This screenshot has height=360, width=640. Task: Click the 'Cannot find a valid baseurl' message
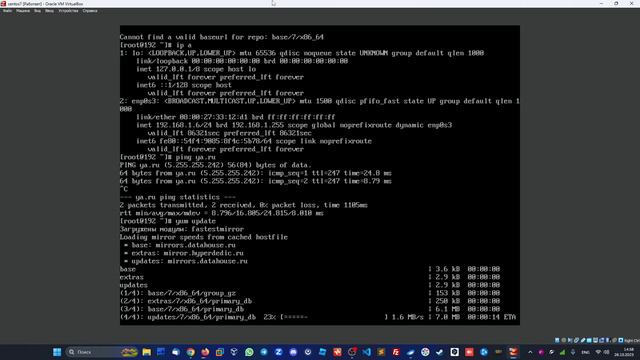[222, 37]
